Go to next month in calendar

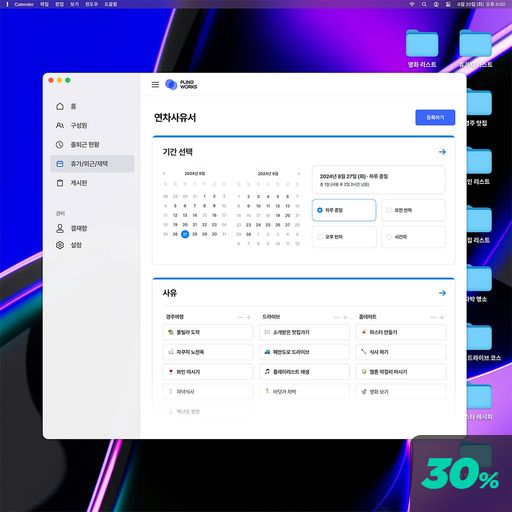click(298, 174)
